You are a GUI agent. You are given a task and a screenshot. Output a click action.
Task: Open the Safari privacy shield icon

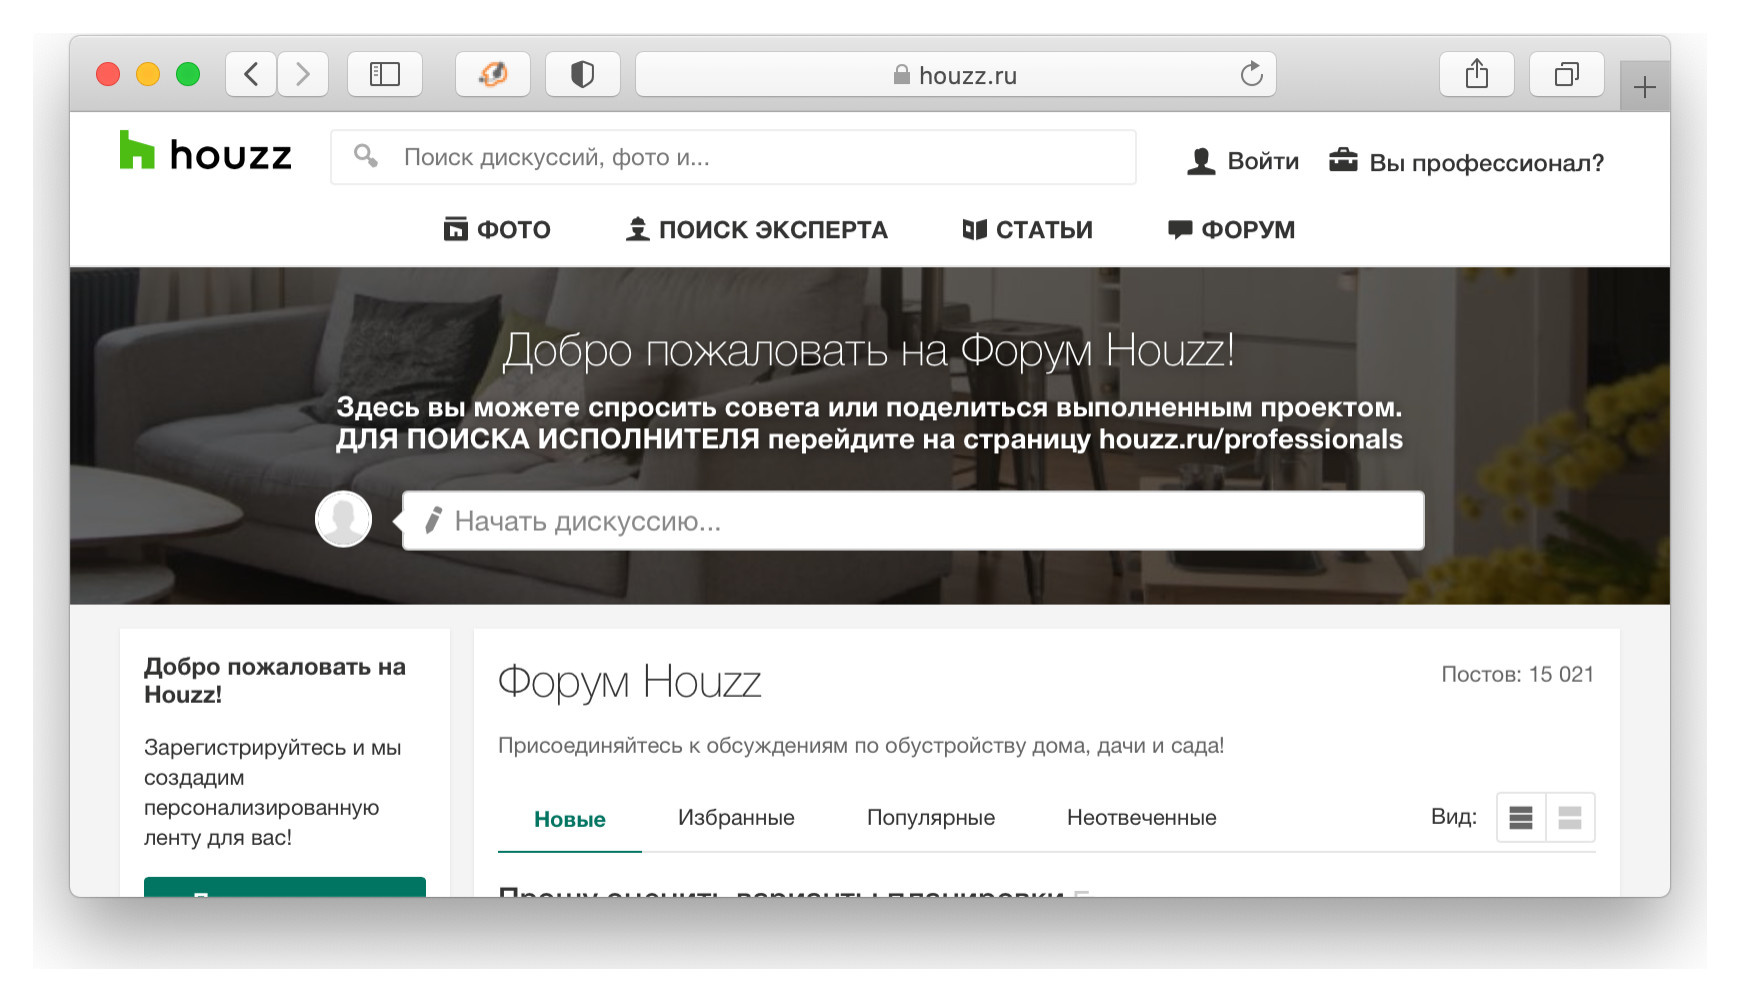pyautogui.click(x=583, y=73)
